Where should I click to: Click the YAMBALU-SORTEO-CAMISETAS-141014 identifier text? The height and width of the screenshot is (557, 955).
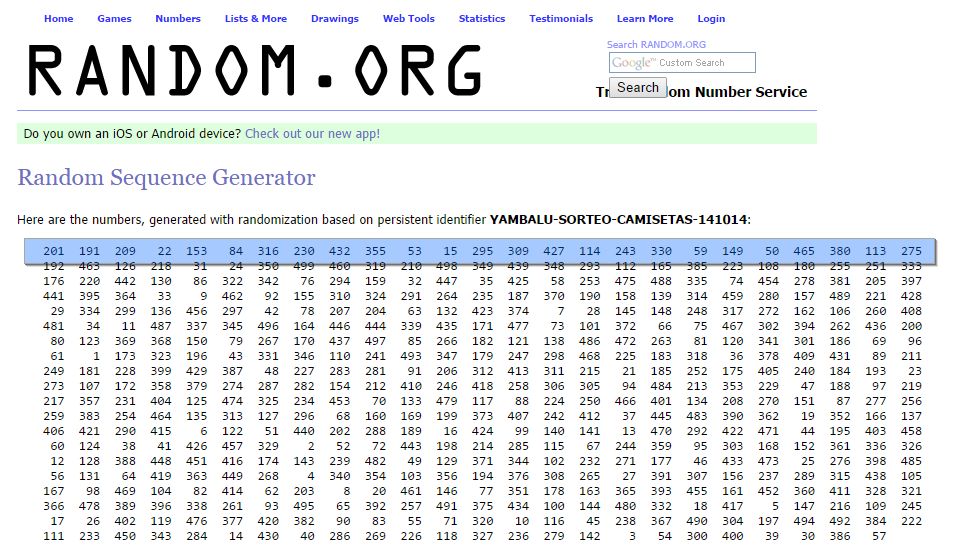tap(619, 219)
